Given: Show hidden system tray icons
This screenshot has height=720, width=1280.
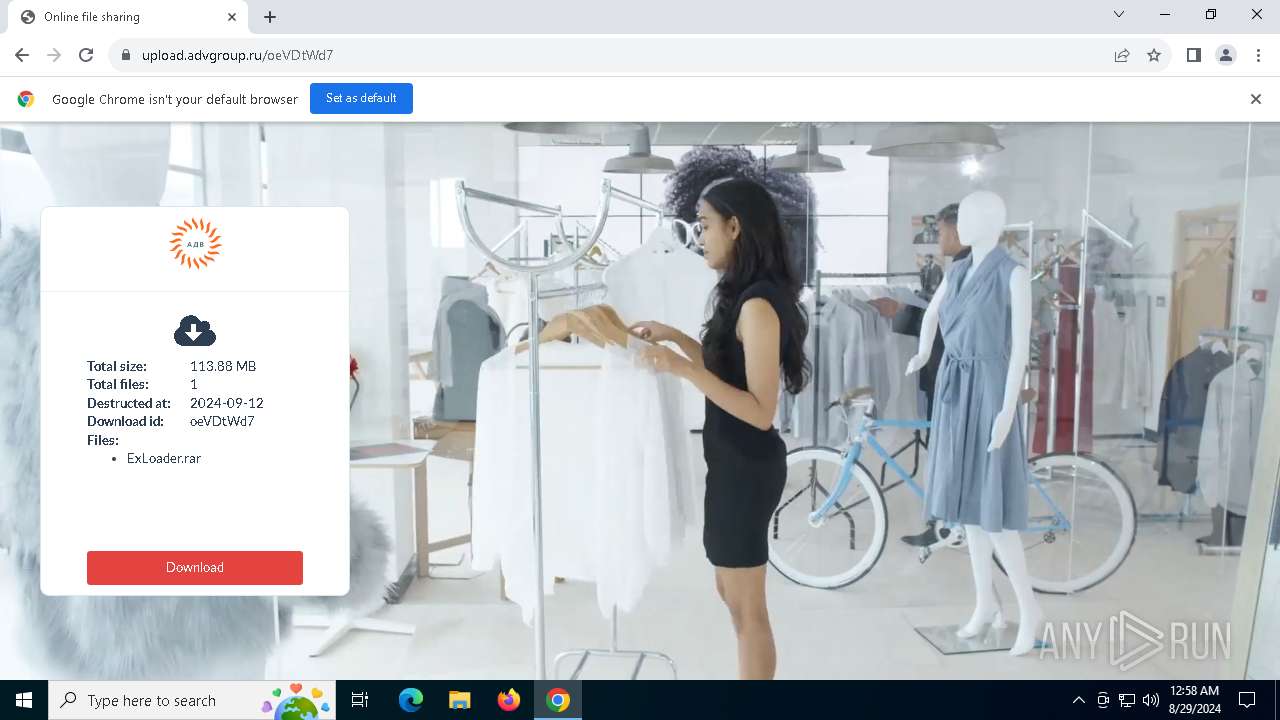Looking at the screenshot, I should [x=1078, y=700].
